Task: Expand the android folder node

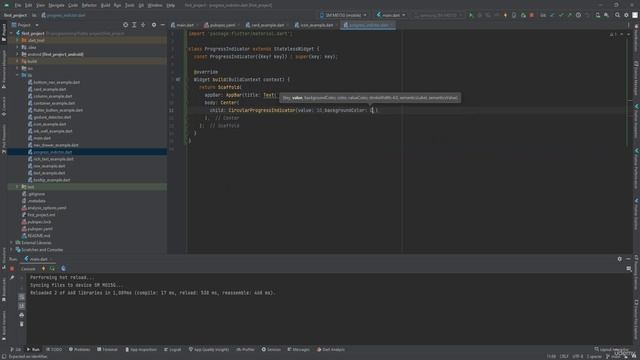Action: pyautogui.click(x=17, y=54)
